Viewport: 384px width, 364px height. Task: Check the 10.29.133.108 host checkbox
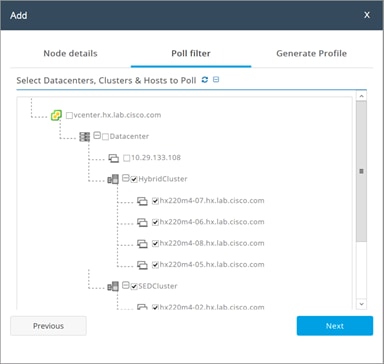click(x=127, y=158)
